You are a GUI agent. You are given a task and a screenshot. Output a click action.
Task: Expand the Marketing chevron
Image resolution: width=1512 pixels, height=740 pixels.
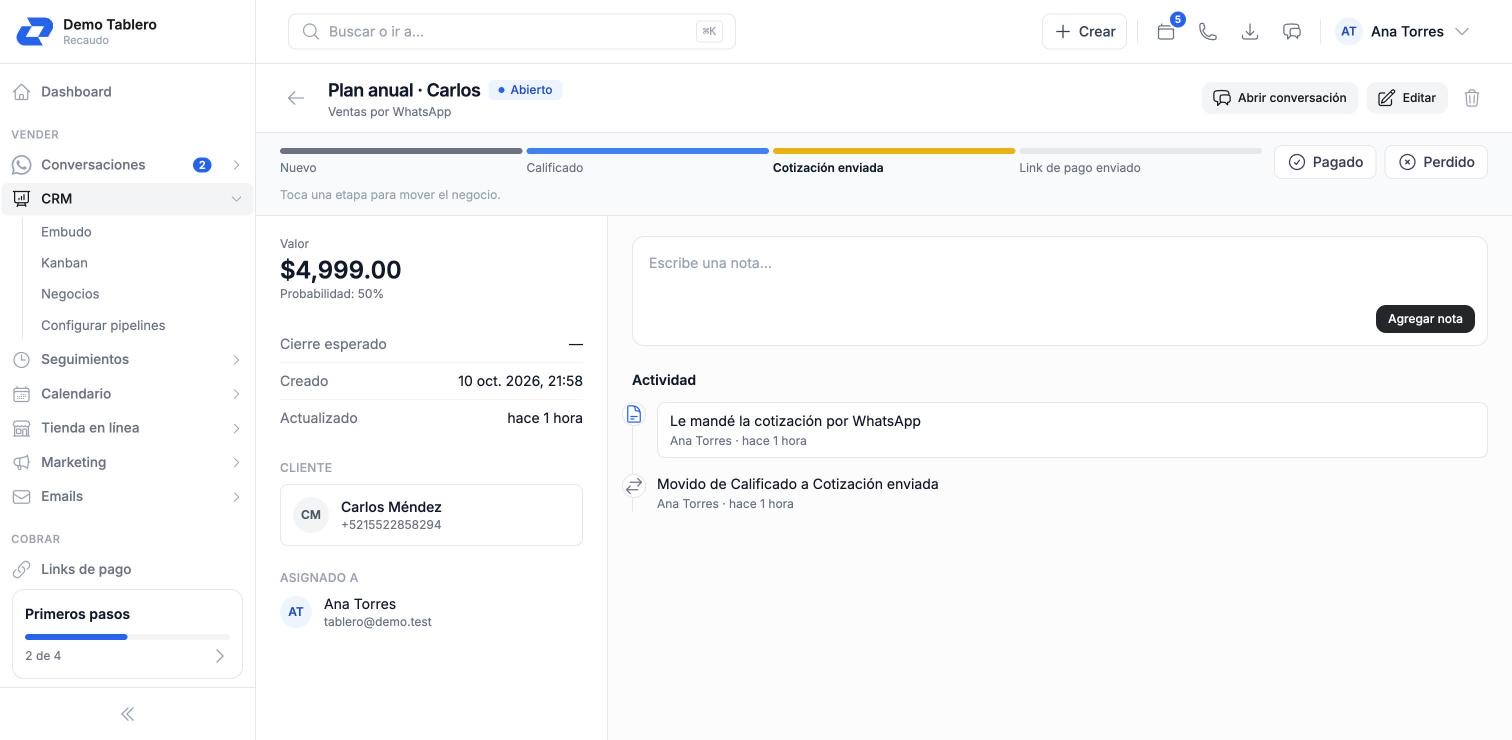(x=236, y=462)
